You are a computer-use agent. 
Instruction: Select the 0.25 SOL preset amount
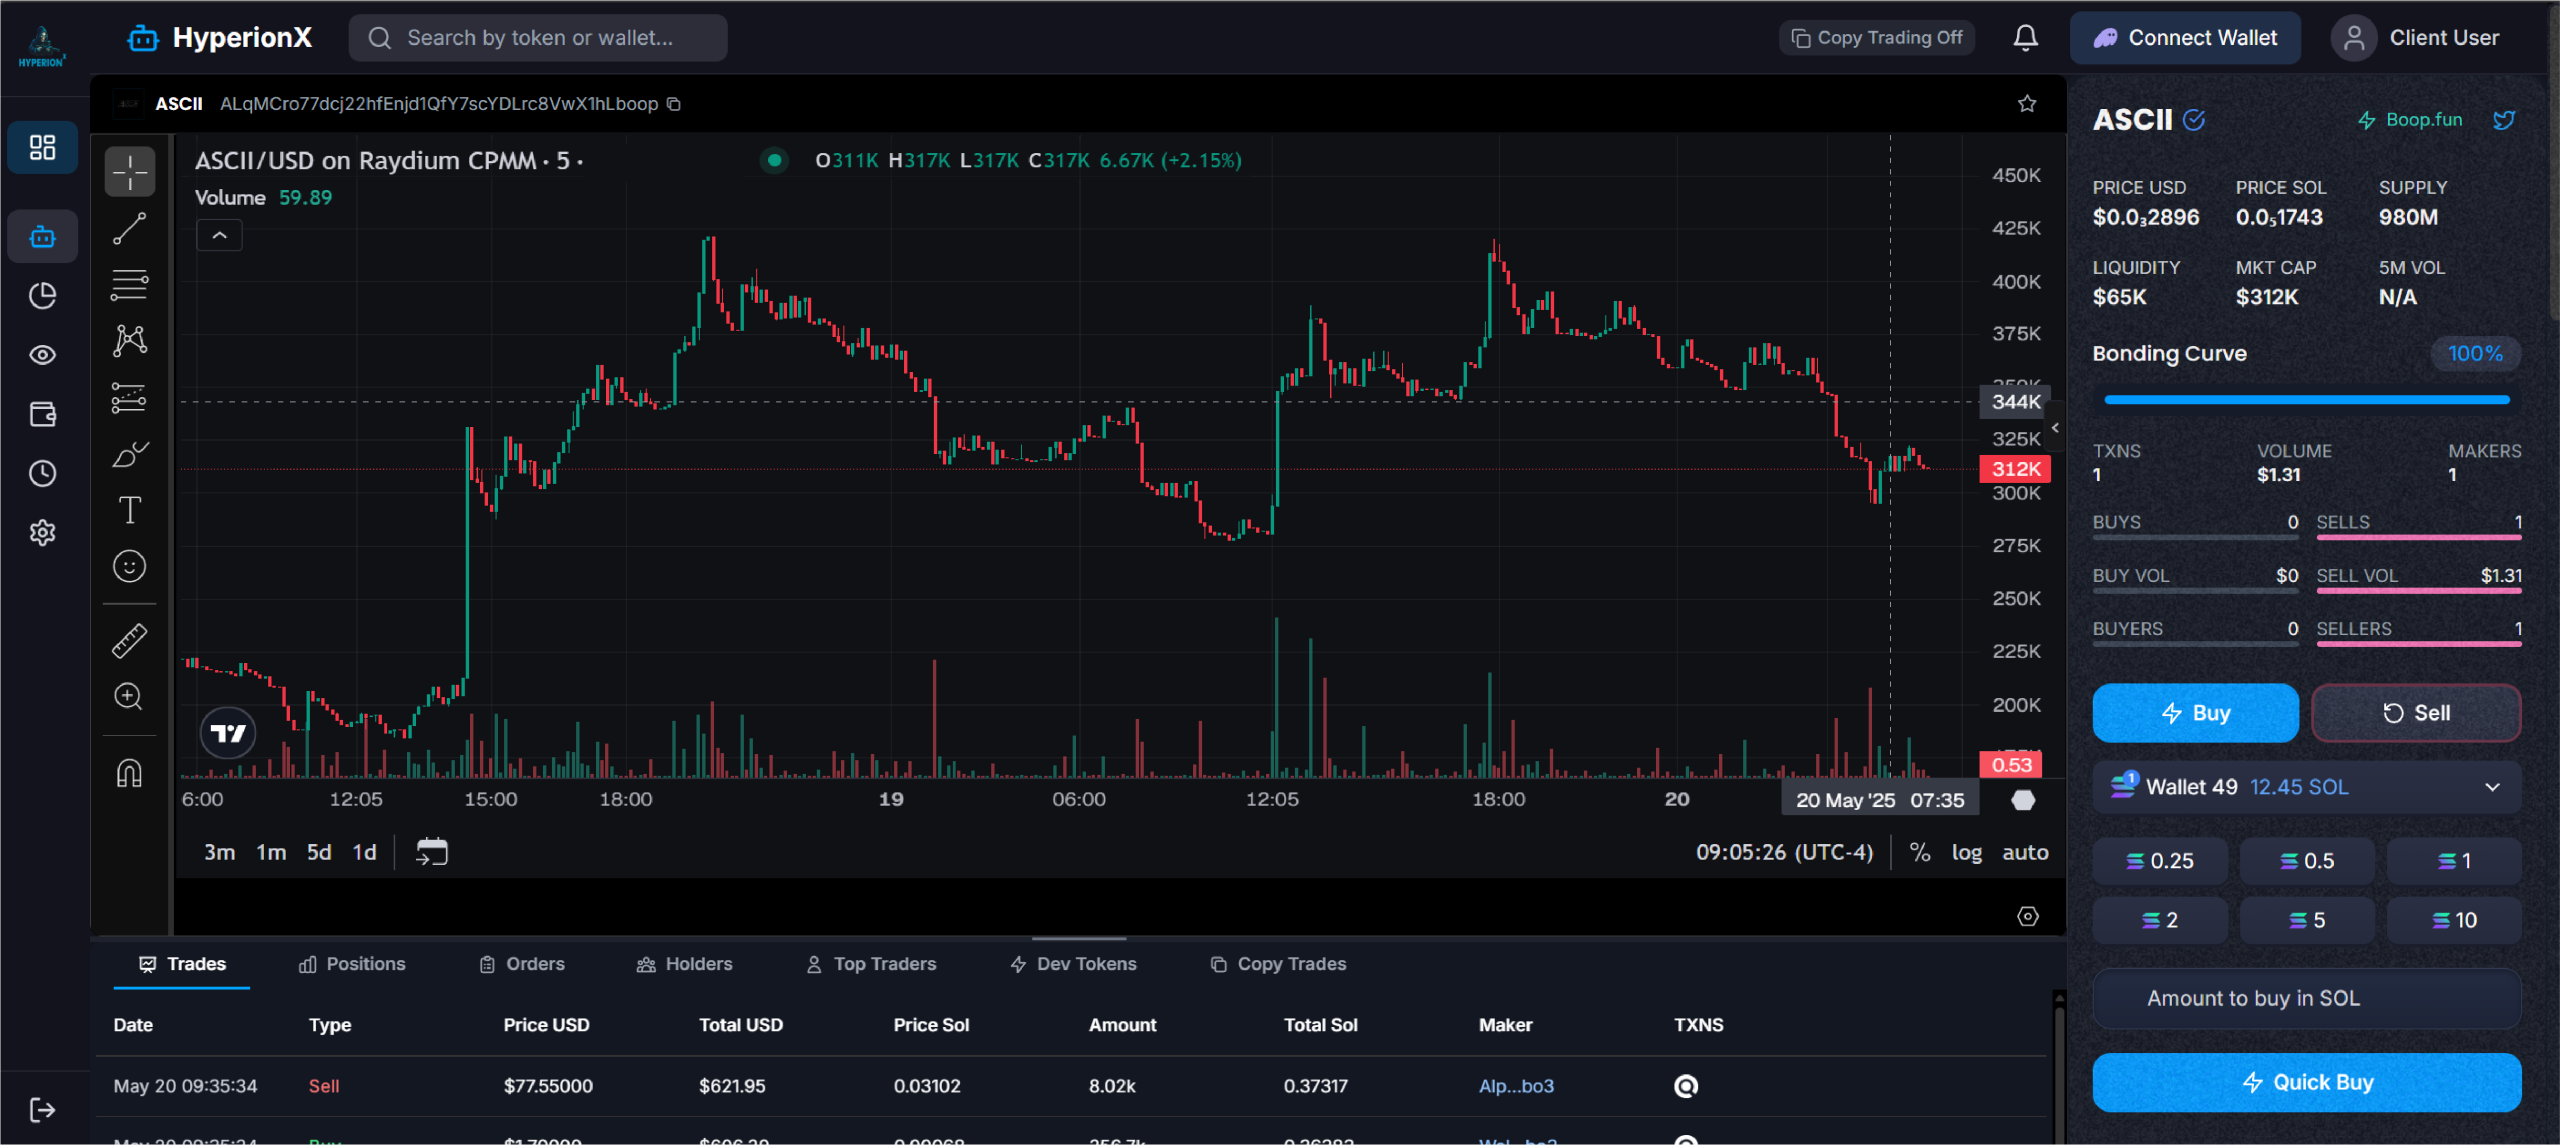tap(2160, 861)
